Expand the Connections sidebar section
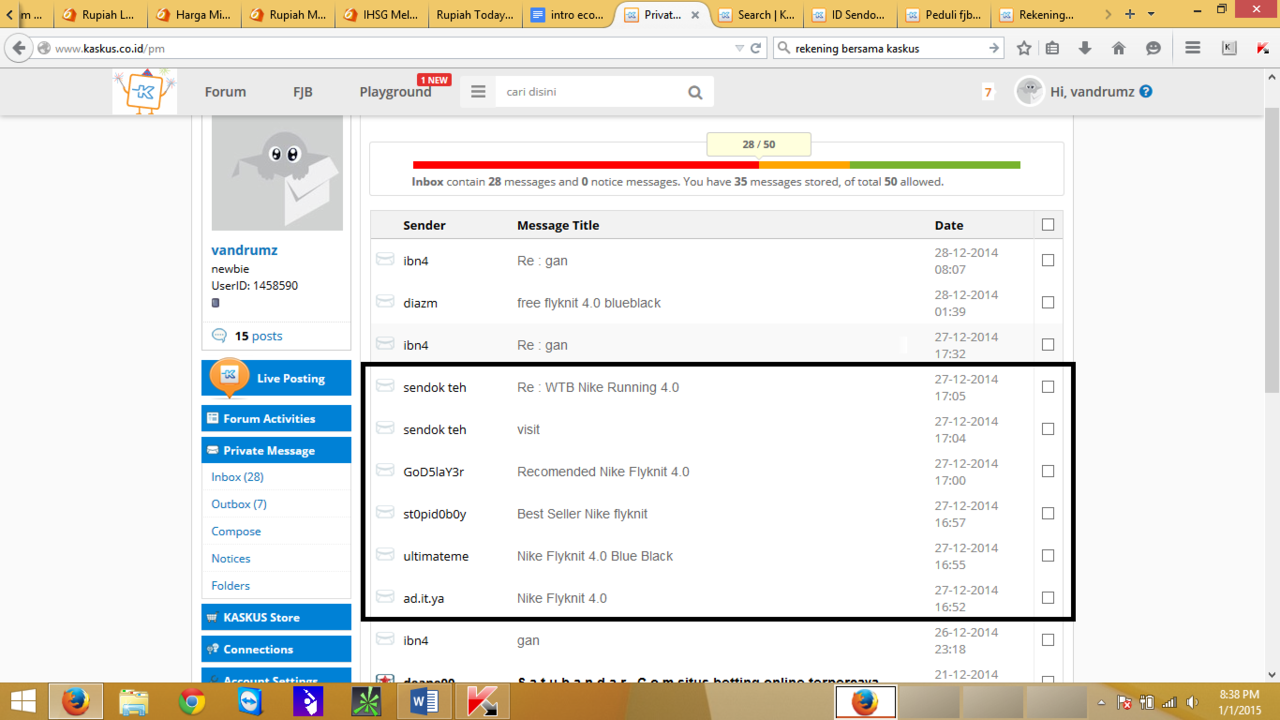 pos(276,649)
